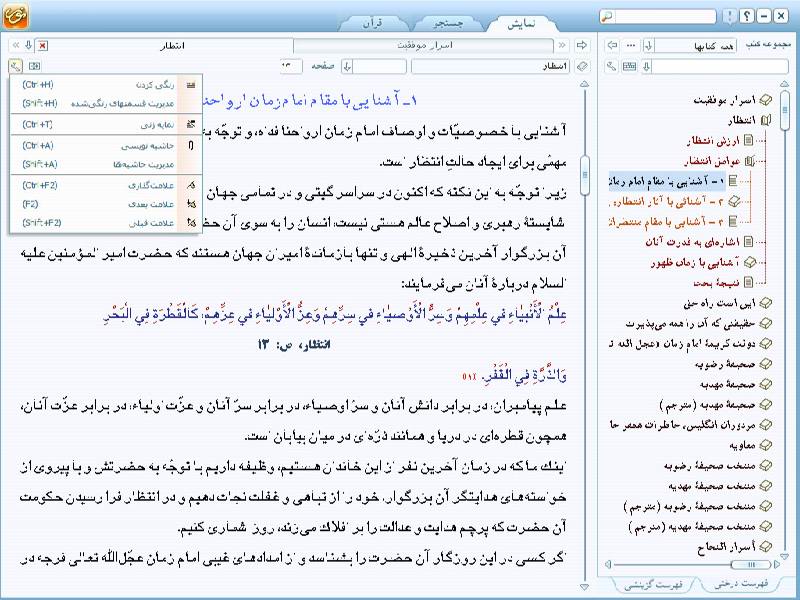This screenshot has height=600, width=800.
Task: Click the tree horizontal scrollbar thumb
Action: (752, 564)
